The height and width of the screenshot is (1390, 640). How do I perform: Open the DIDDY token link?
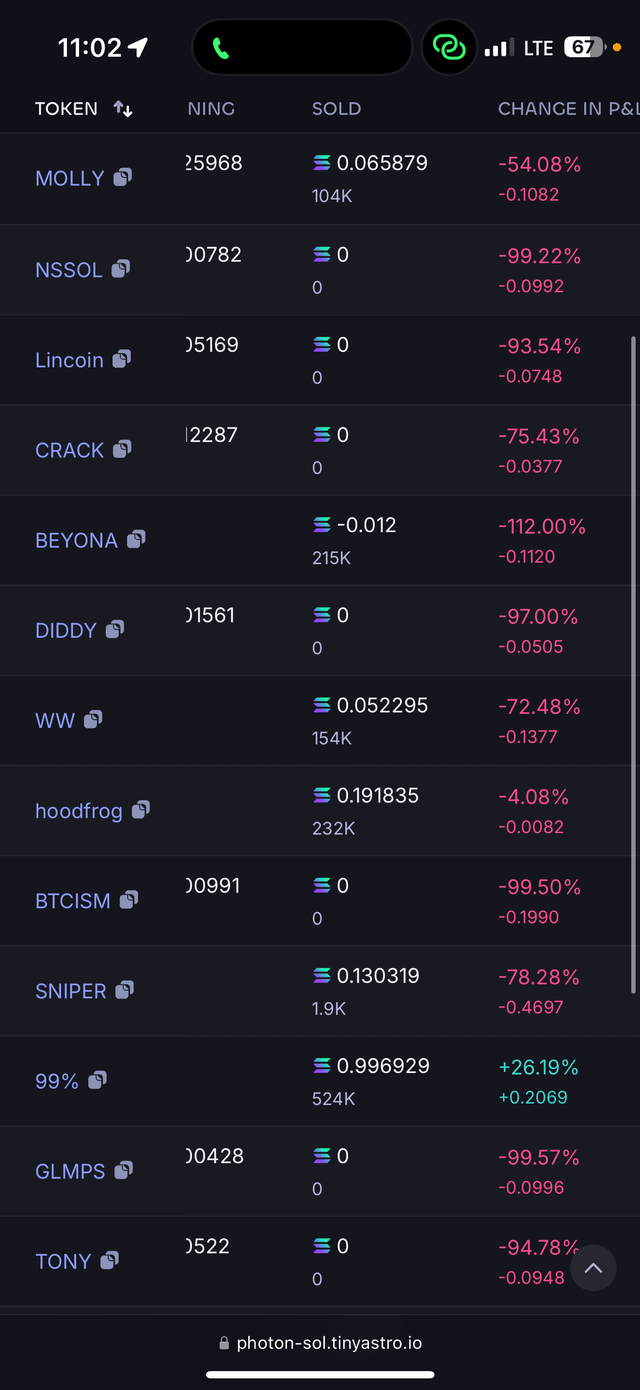click(x=66, y=630)
